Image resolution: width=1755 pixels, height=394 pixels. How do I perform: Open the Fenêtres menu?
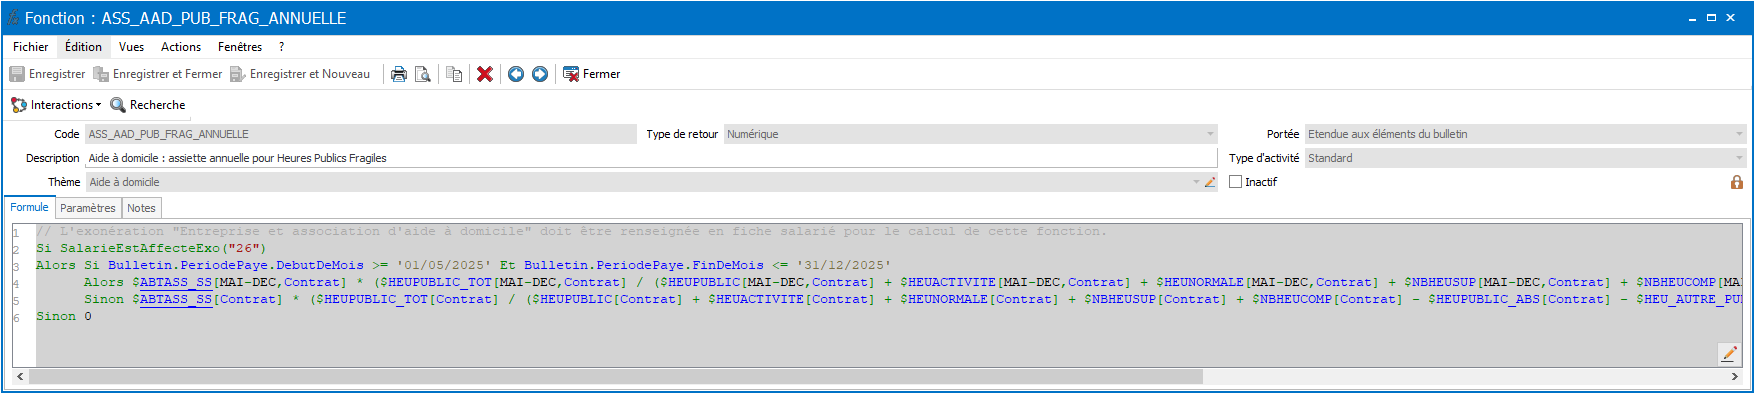pos(240,47)
